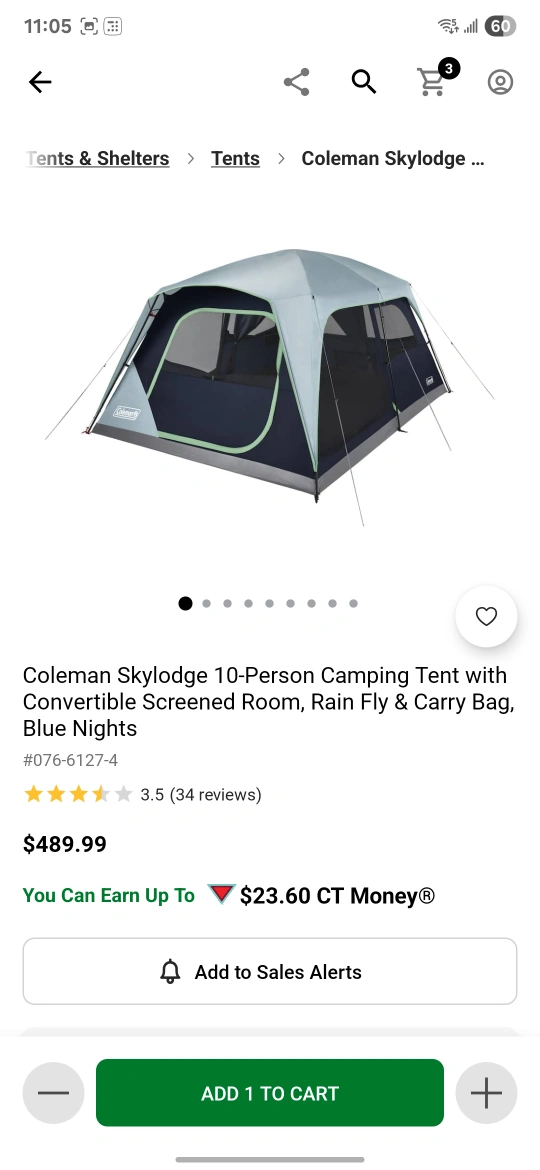This screenshot has height=1170, width=540.
Task: Open the account profile icon
Action: 500,82
